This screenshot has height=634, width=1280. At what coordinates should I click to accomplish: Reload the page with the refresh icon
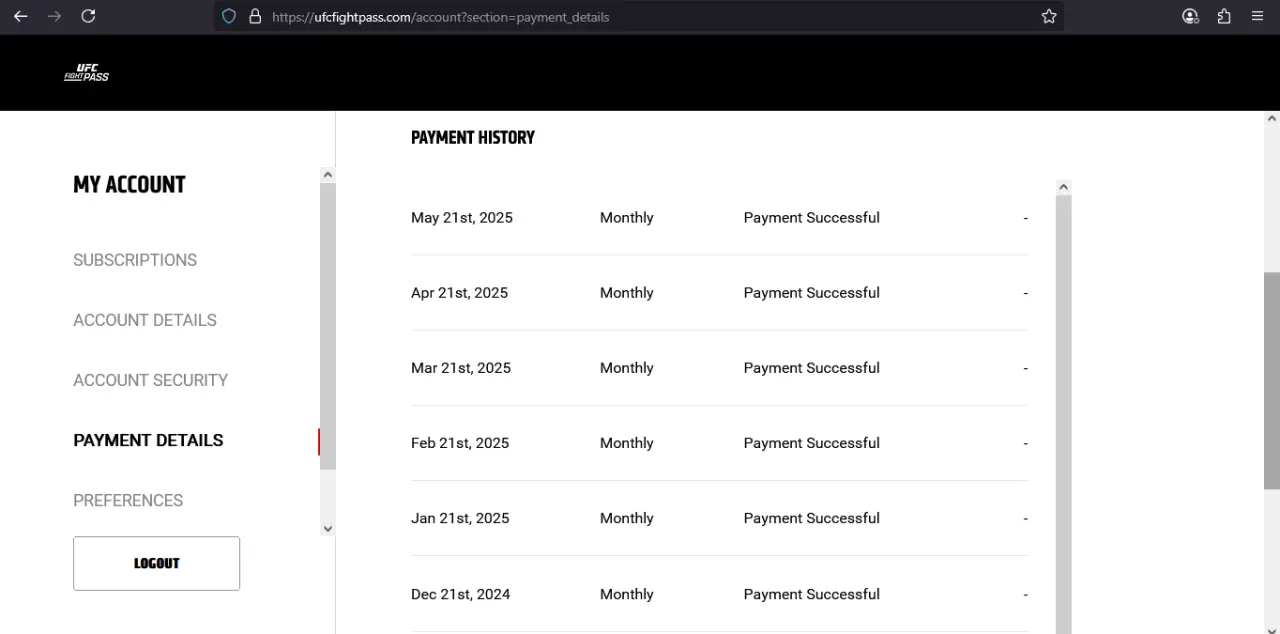88,16
